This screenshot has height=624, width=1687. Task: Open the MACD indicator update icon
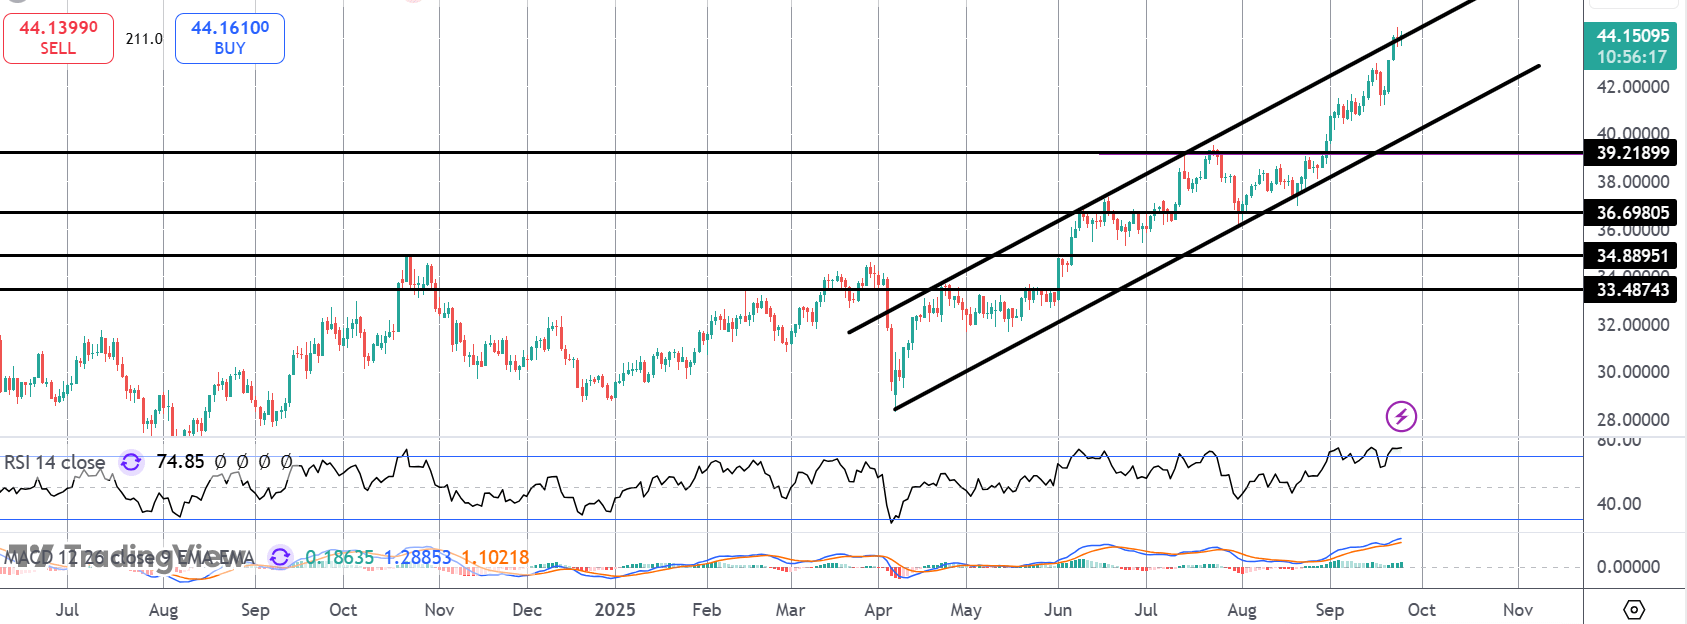pyautogui.click(x=280, y=557)
